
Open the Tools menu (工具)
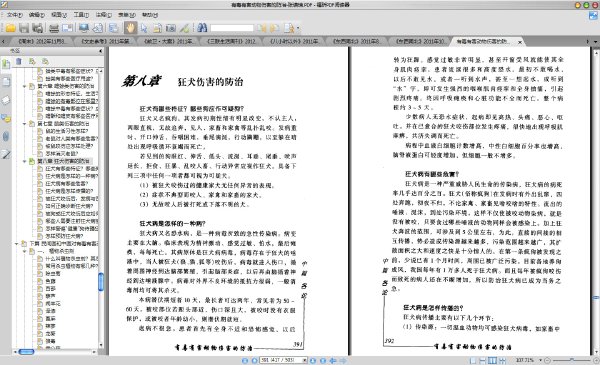[81, 15]
